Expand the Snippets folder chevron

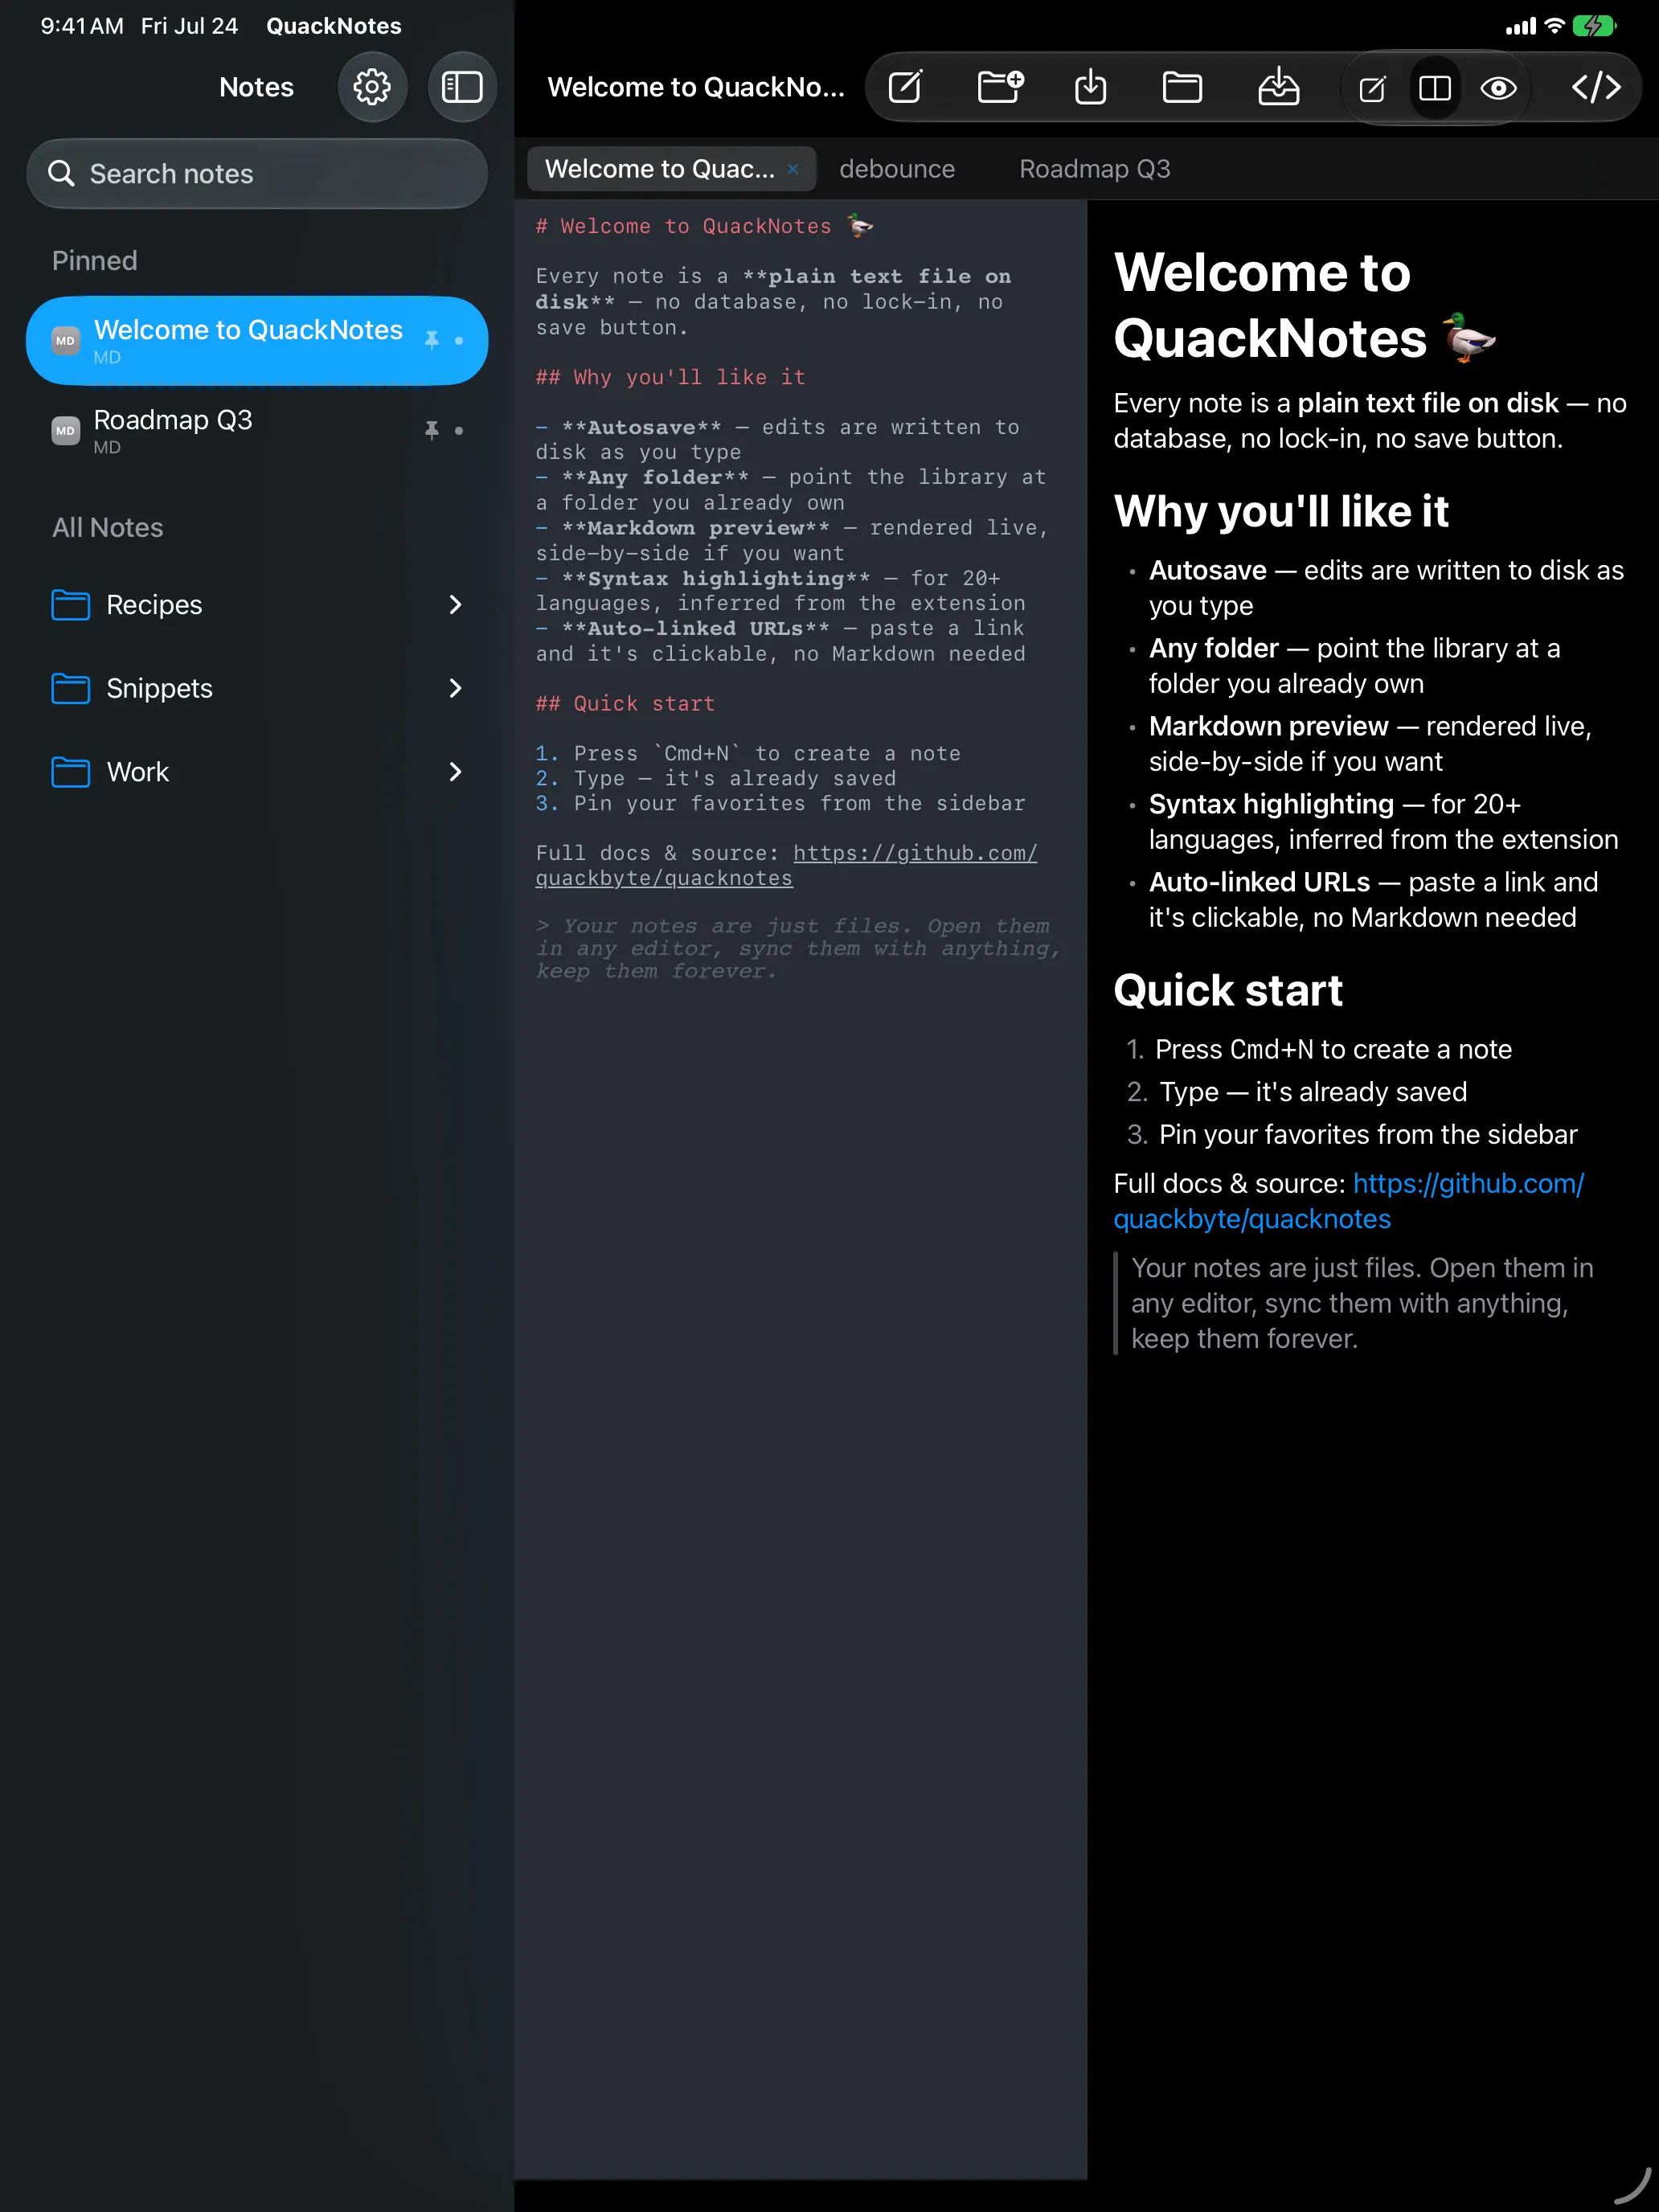(x=455, y=689)
